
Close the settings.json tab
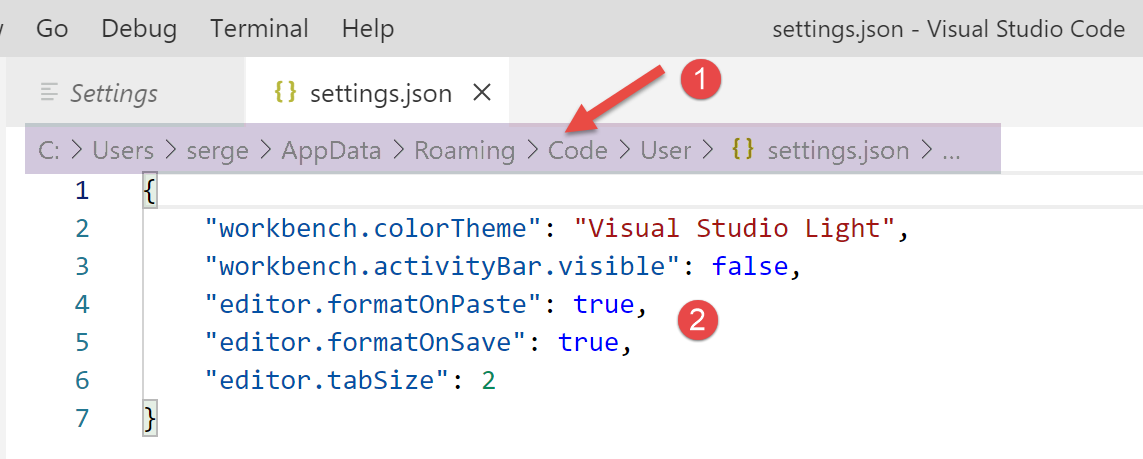tap(481, 93)
